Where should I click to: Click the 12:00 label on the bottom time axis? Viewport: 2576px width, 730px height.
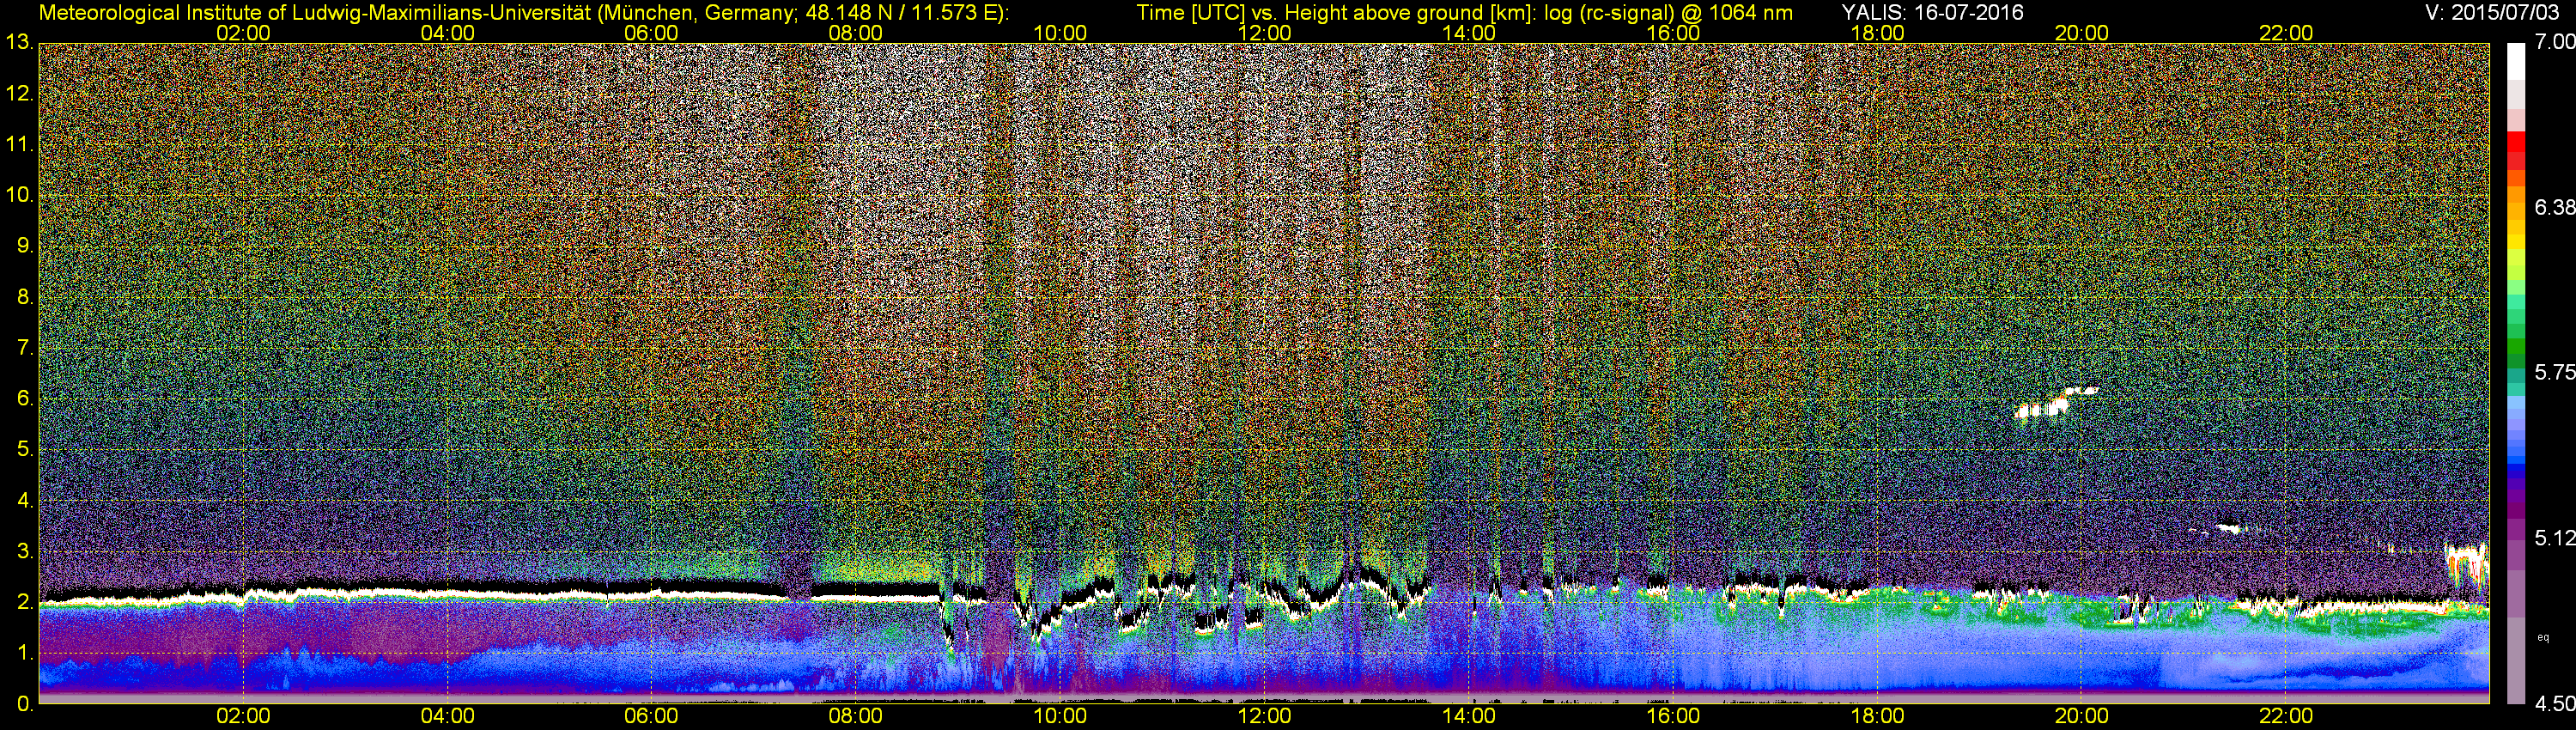(x=1264, y=716)
